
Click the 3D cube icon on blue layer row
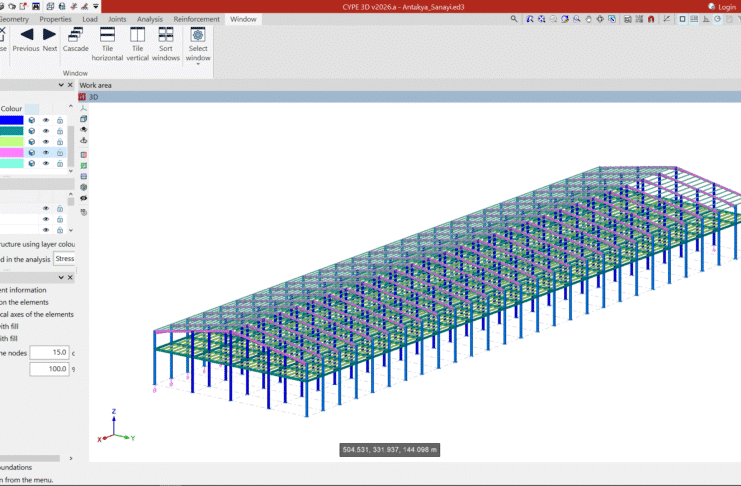coord(32,120)
